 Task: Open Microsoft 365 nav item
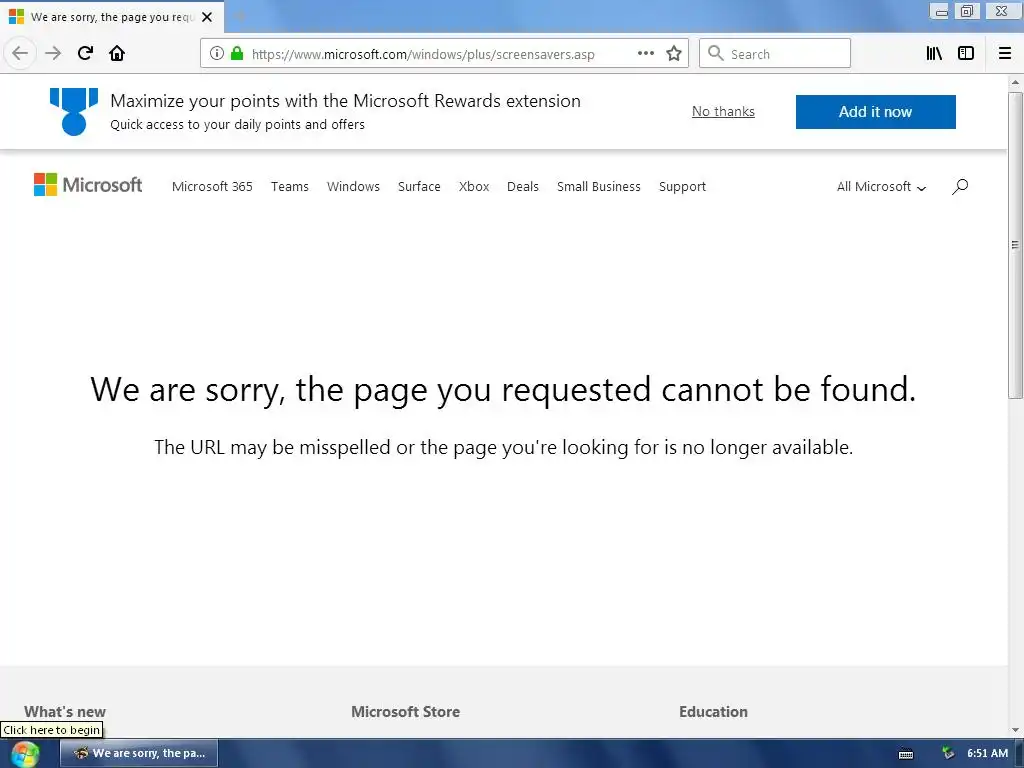(212, 187)
